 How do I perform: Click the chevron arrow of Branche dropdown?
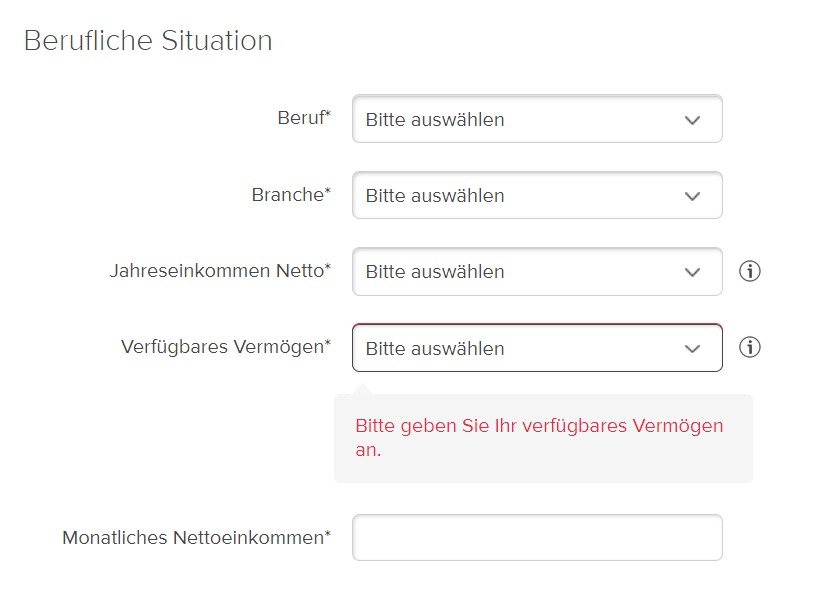point(692,196)
